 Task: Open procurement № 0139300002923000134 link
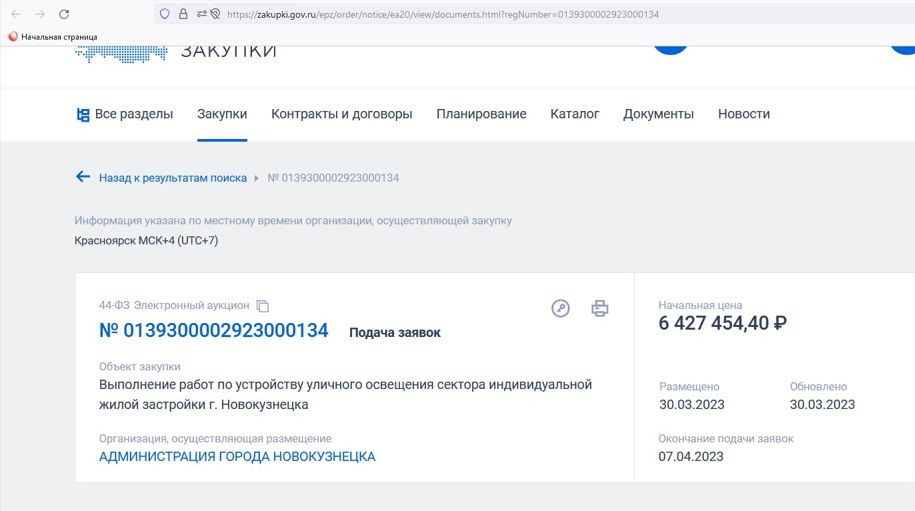coord(214,330)
